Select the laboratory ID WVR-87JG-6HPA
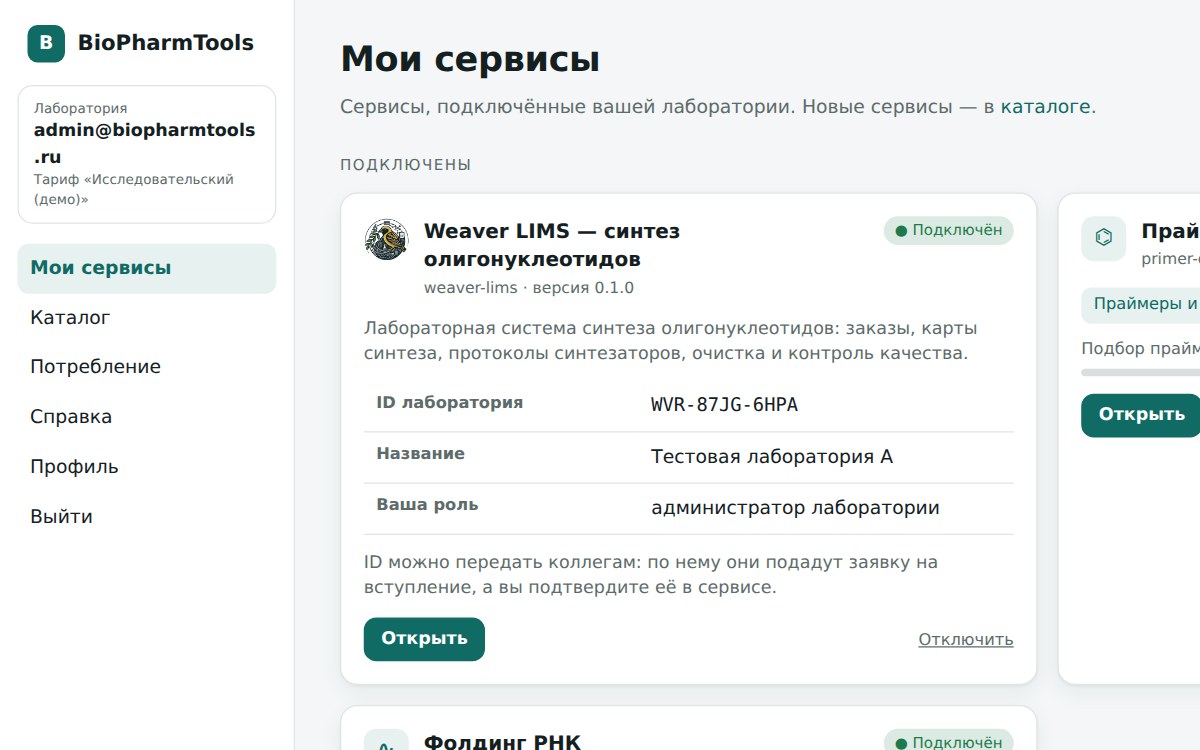The image size is (1200, 750). pos(725,405)
